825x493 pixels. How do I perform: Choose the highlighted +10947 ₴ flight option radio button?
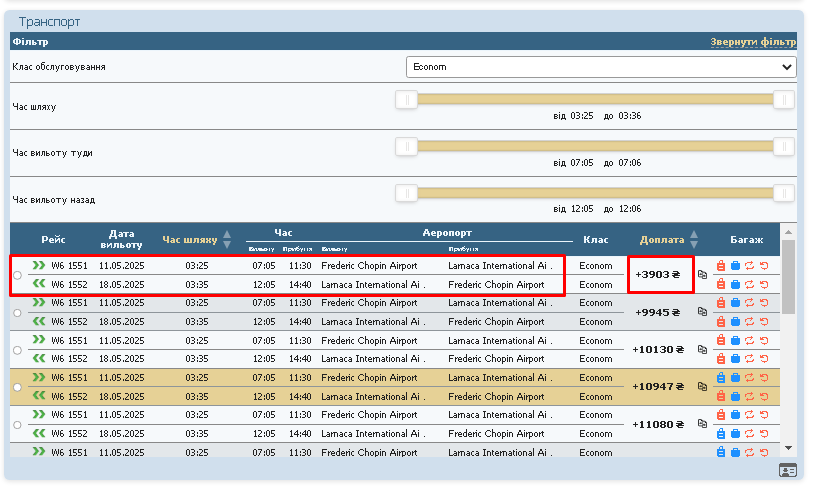coord(17,387)
